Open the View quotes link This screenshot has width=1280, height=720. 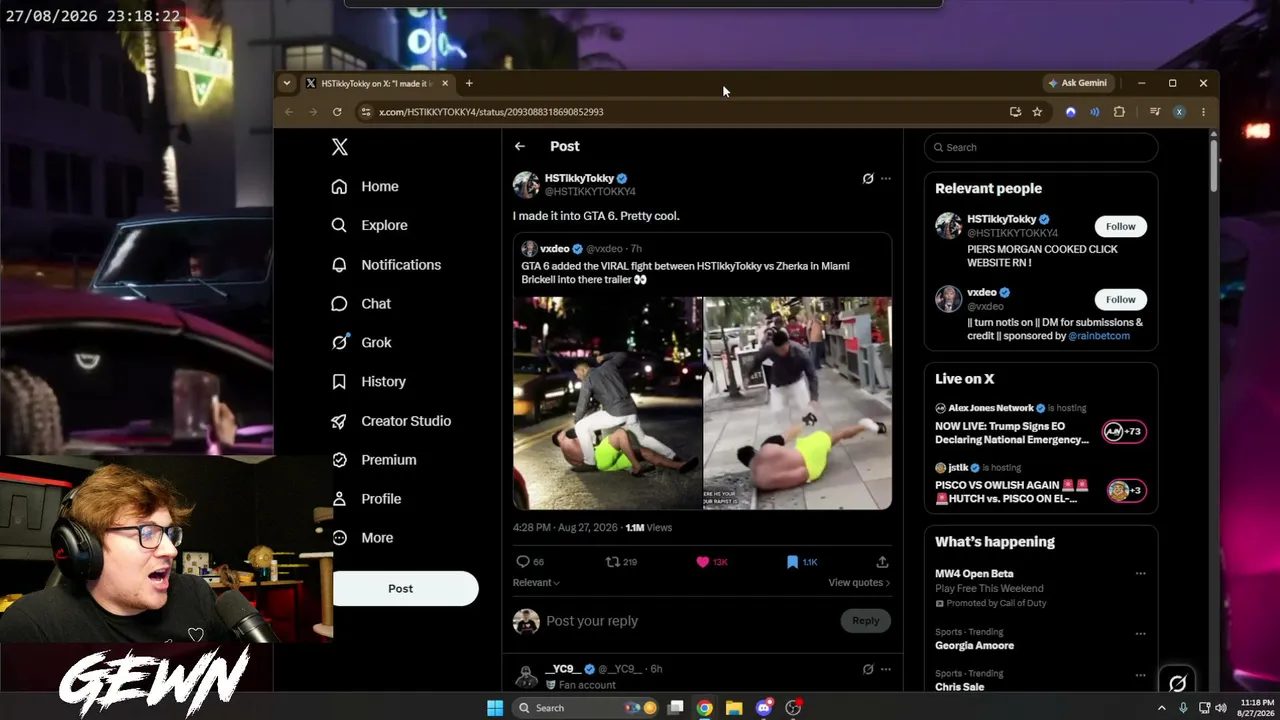859,582
